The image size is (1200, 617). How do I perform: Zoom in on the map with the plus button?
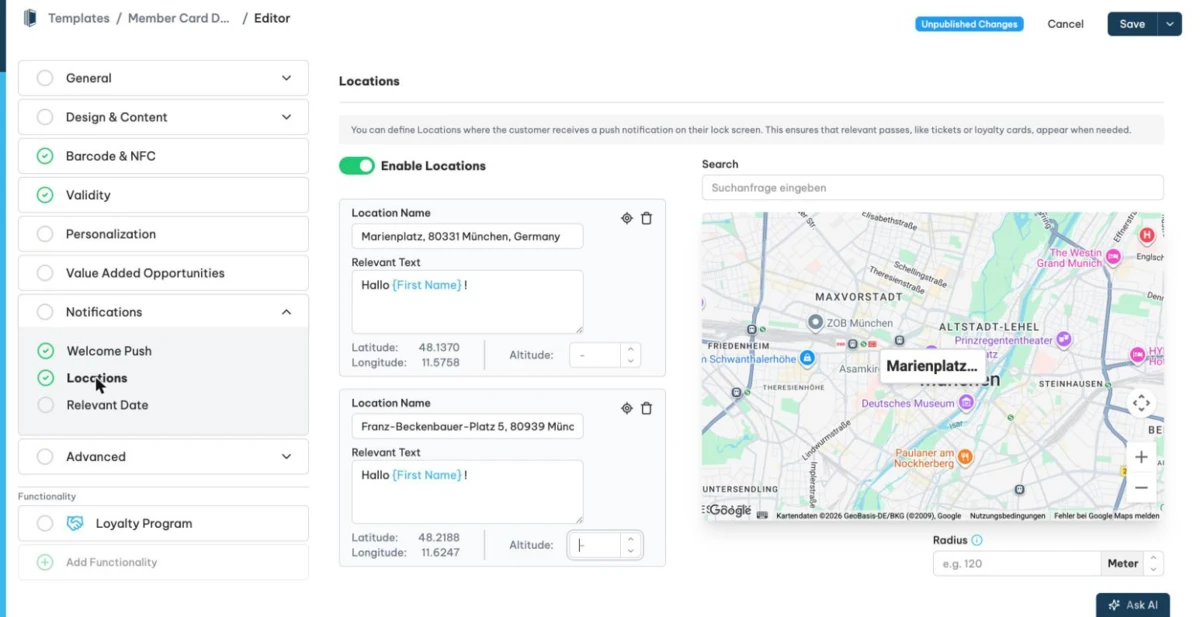(x=1141, y=457)
